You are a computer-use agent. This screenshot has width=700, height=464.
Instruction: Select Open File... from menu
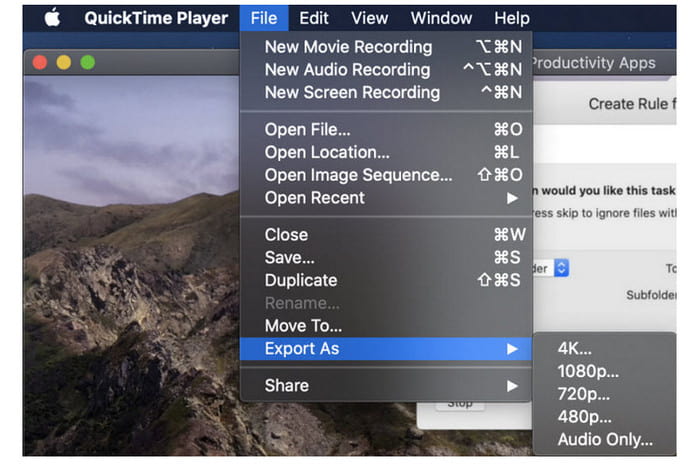pos(386,130)
